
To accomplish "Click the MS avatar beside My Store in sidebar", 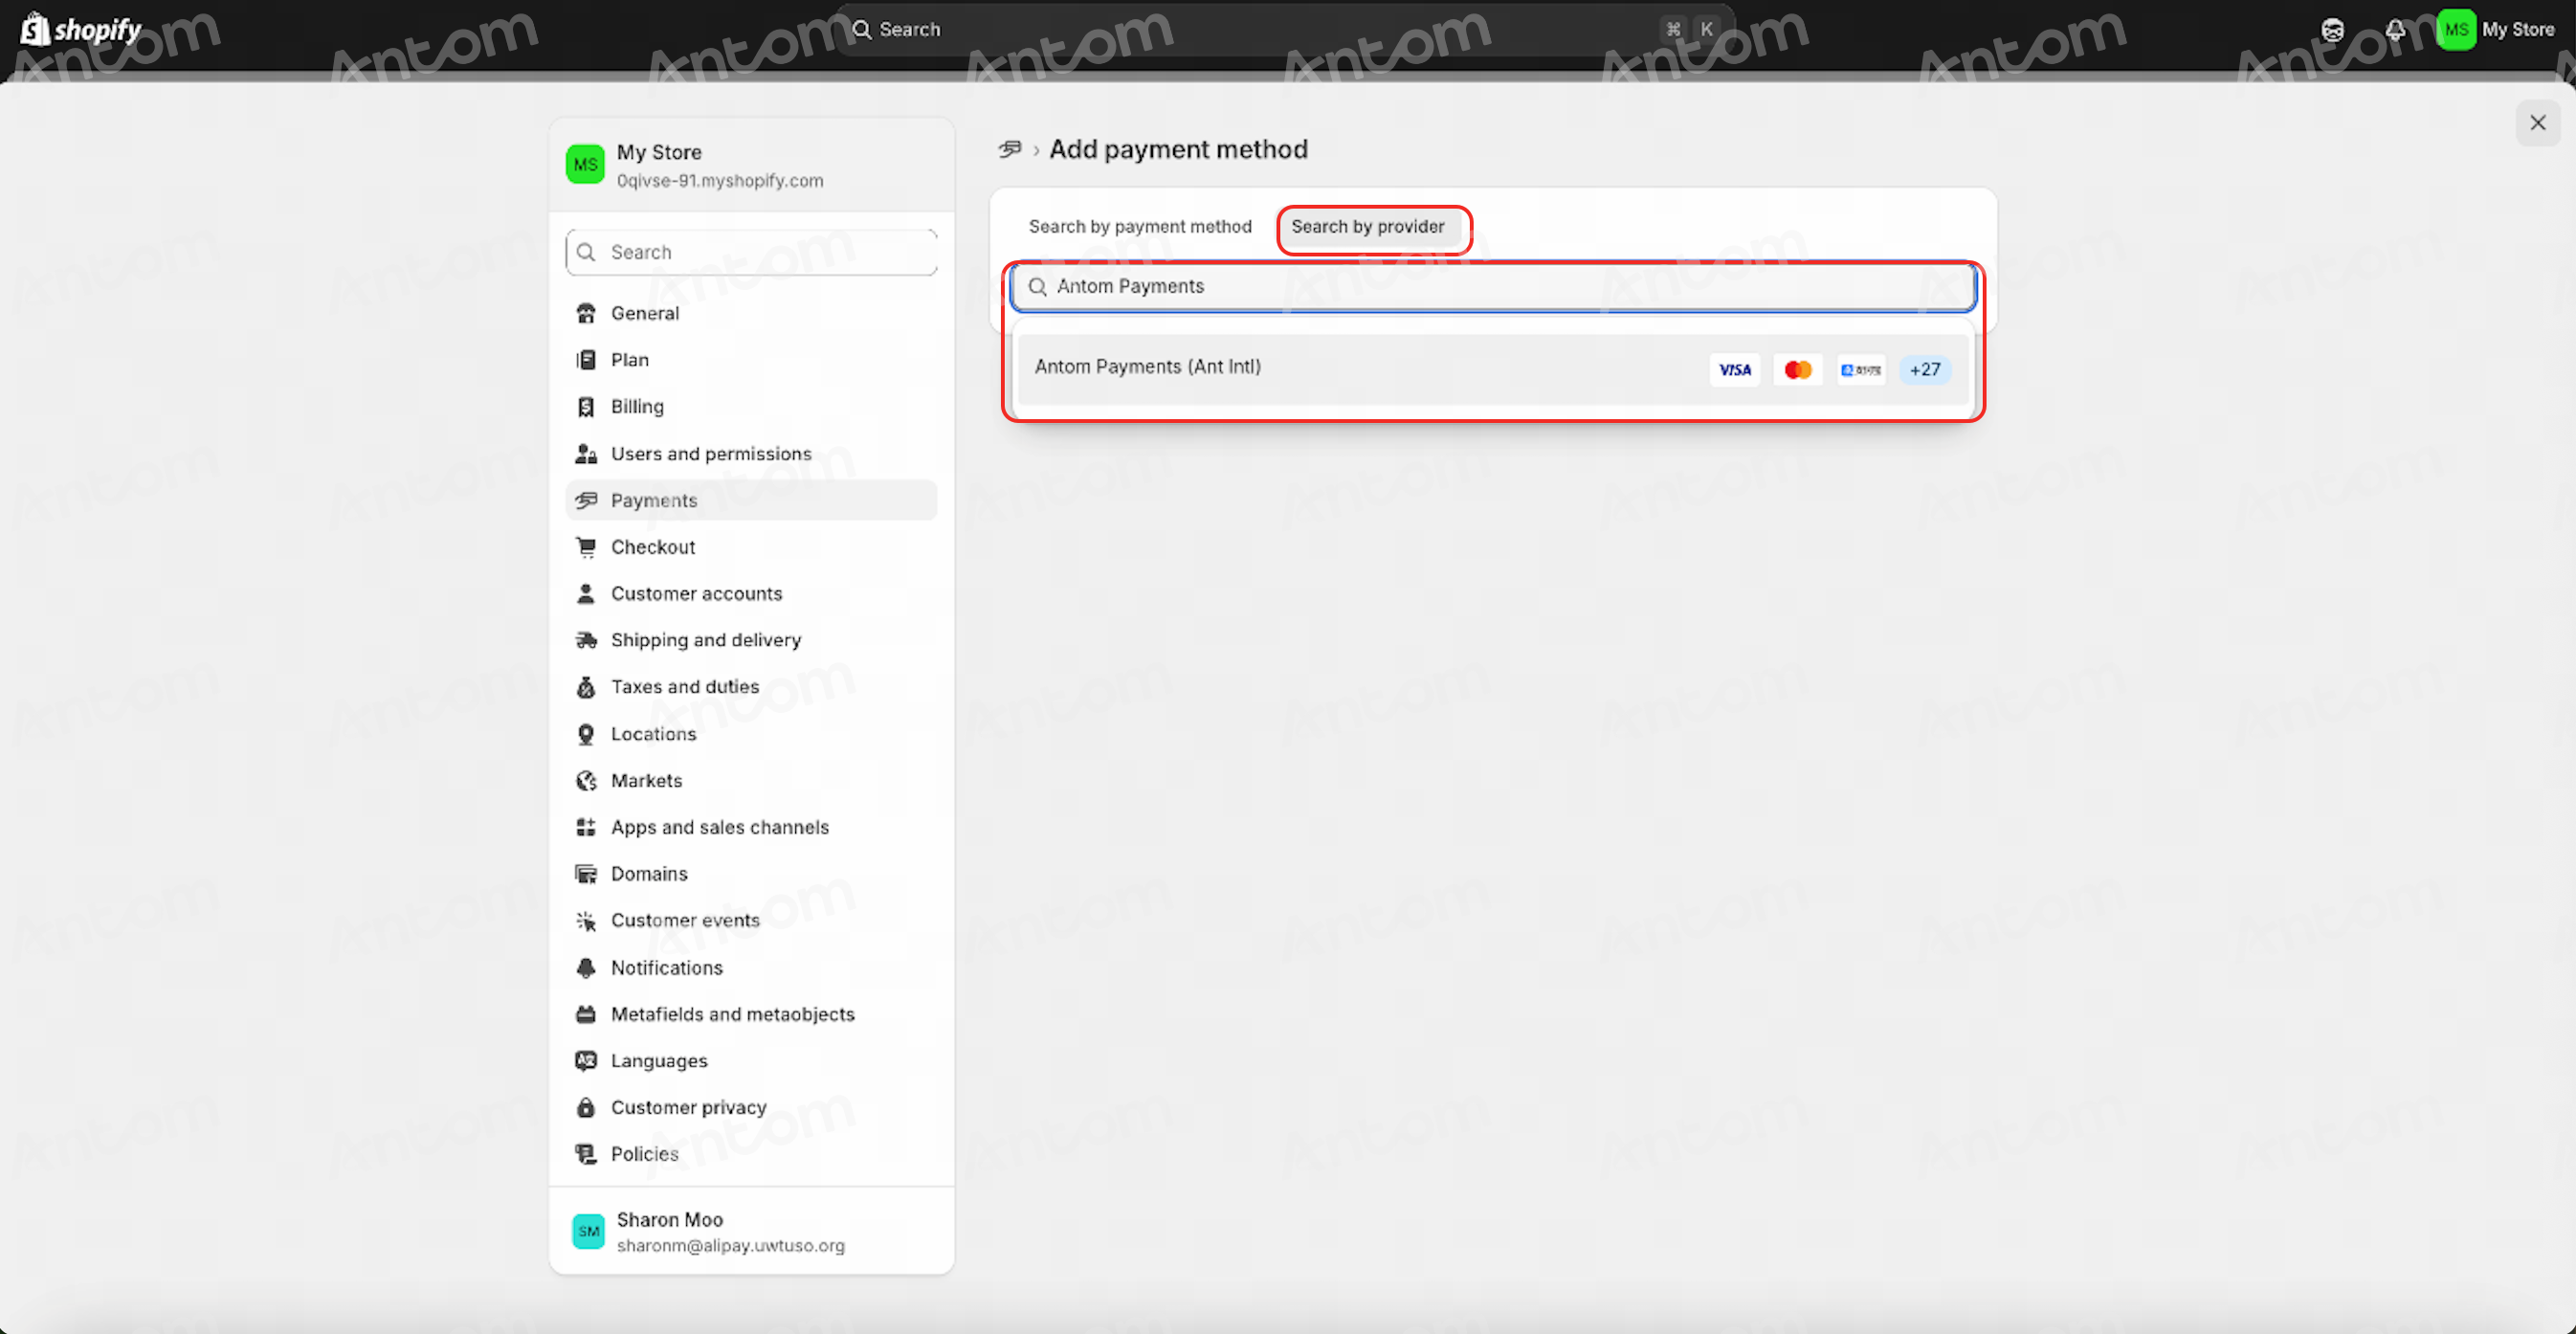I will [x=585, y=165].
